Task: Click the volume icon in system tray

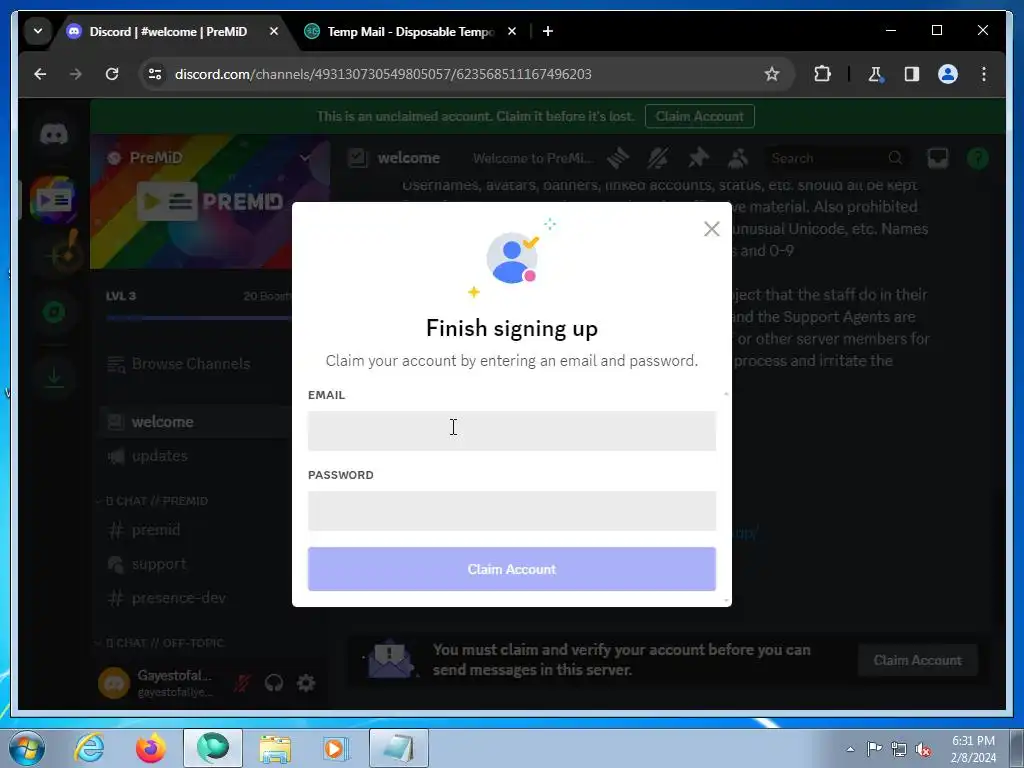Action: pyautogui.click(x=923, y=749)
